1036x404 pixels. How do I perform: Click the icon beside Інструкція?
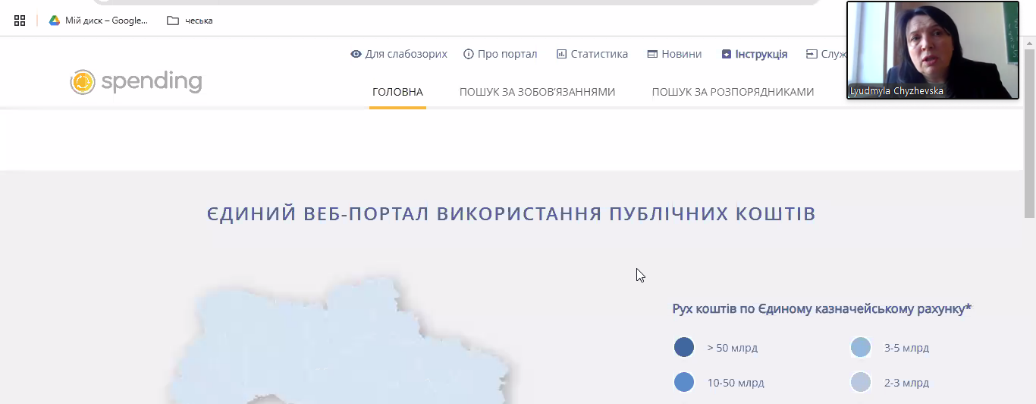point(726,54)
